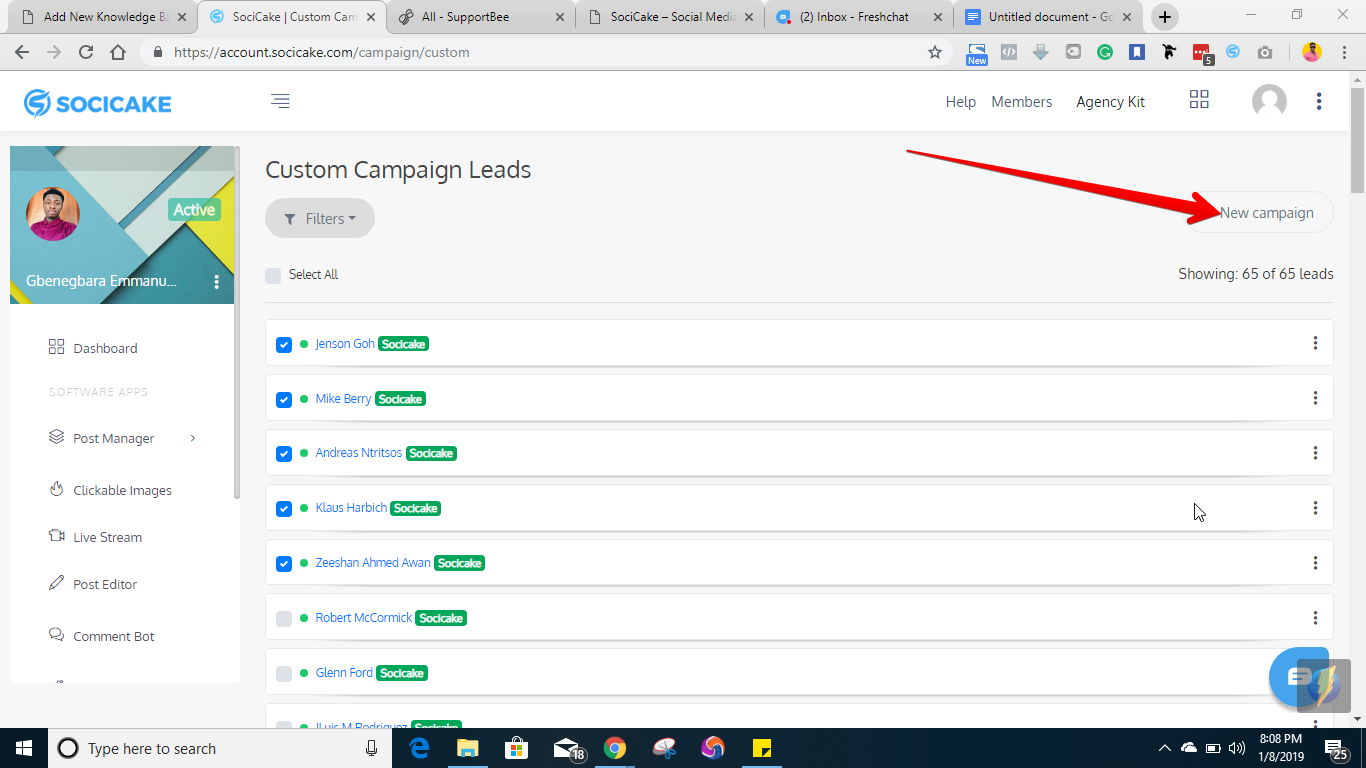Viewport: 1366px width, 768px height.
Task: Reload the page with refresh icon
Action: (86, 52)
